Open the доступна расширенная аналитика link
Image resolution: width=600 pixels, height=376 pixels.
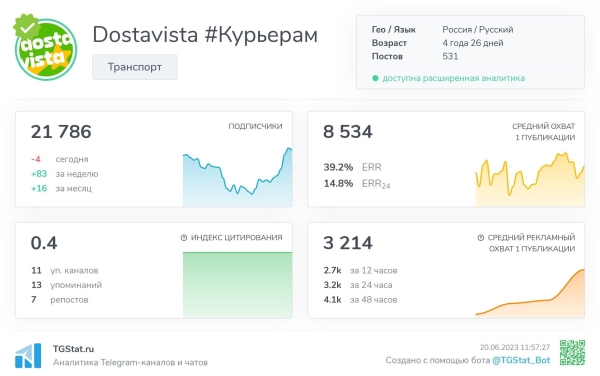[453, 78]
